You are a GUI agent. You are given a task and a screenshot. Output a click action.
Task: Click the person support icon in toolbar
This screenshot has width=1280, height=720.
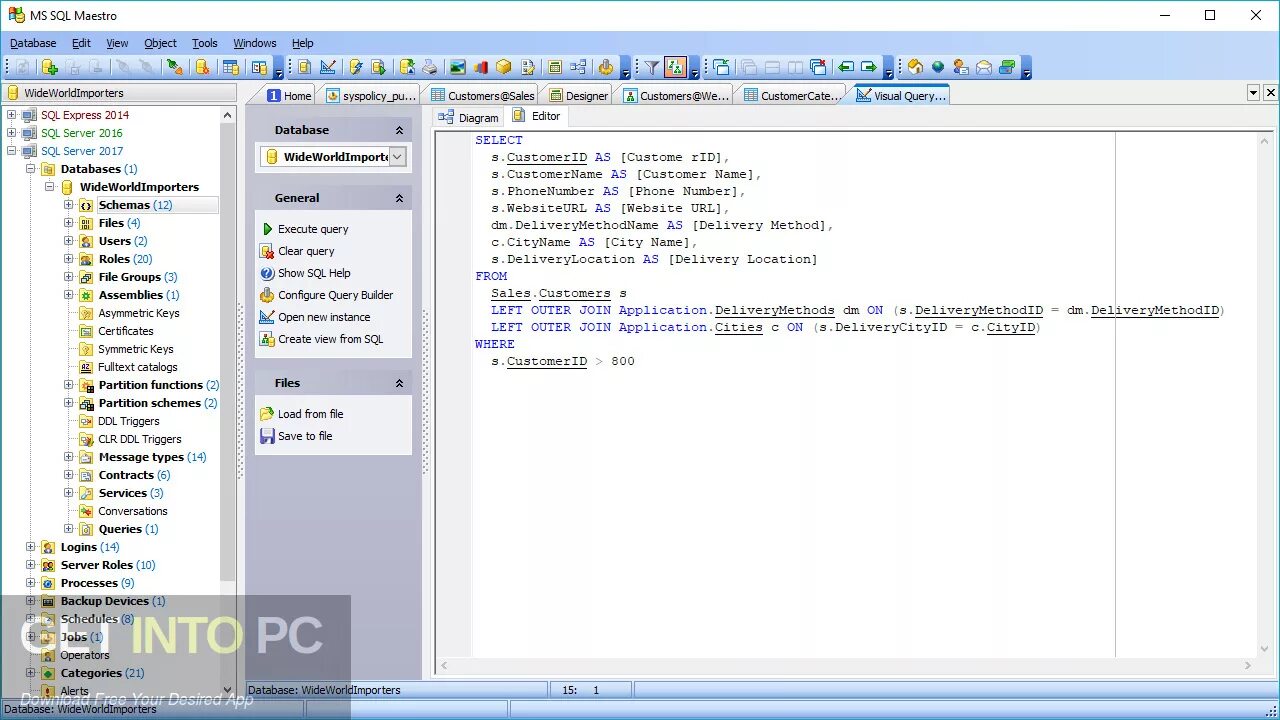pos(961,67)
